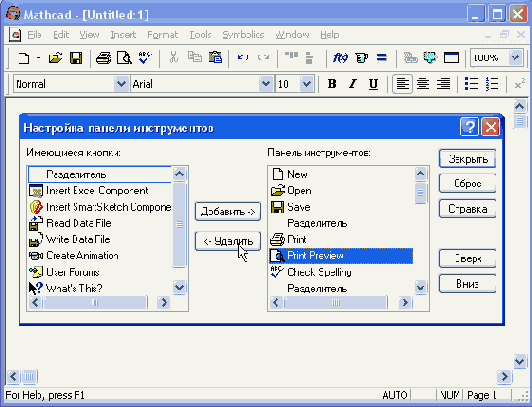This screenshot has height=407, width=532.
Task: Click the dialog's question mark help icon
Action: click(469, 127)
